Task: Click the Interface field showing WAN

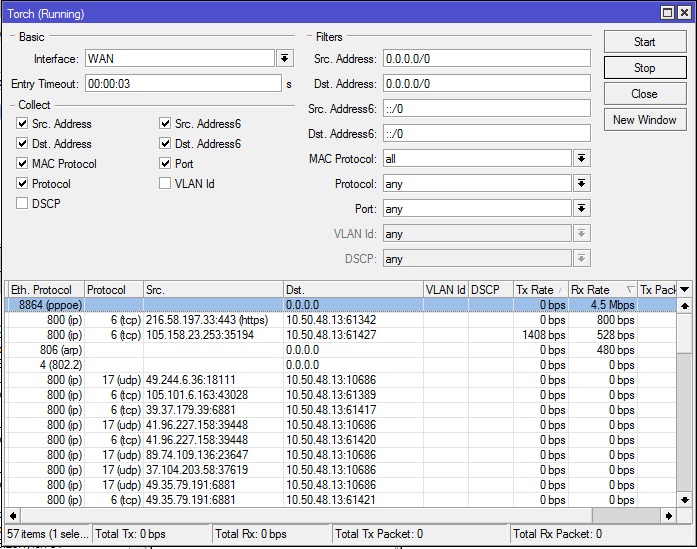Action: (x=180, y=58)
